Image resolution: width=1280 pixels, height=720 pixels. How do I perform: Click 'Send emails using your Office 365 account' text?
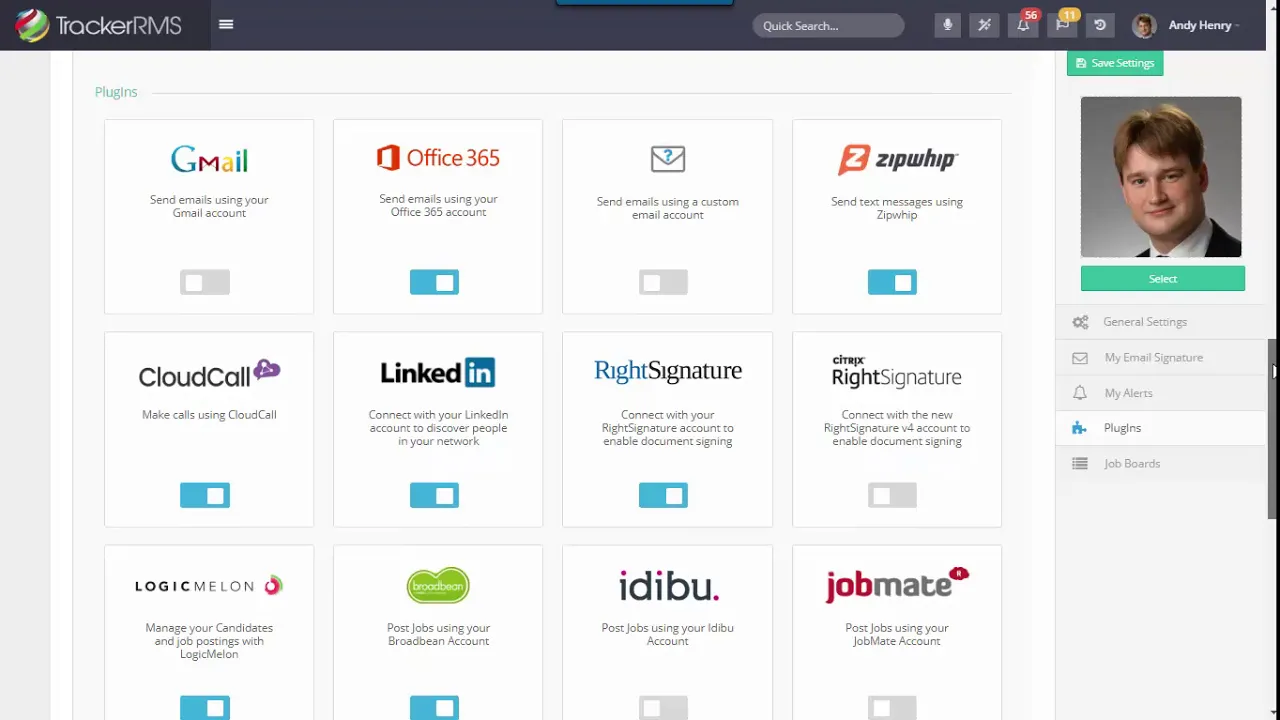pos(438,205)
